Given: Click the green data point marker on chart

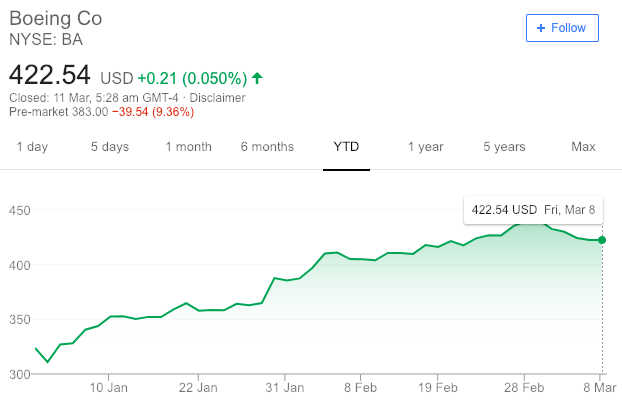Looking at the screenshot, I should tap(602, 239).
